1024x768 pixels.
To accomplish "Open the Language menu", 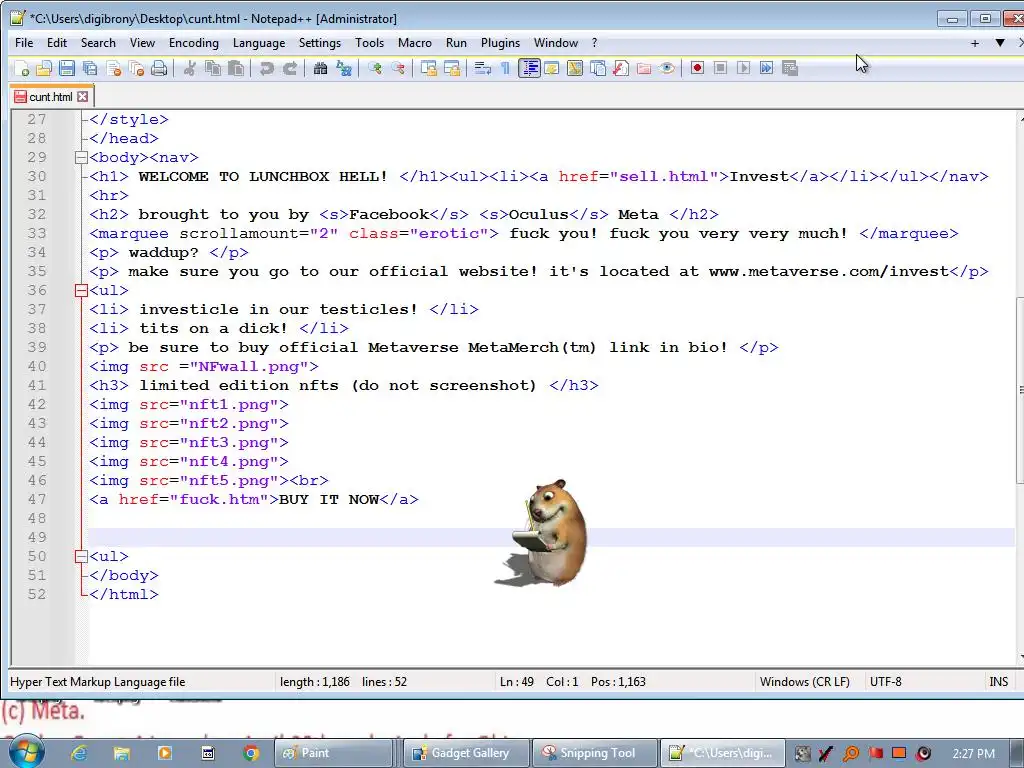I will [x=259, y=43].
